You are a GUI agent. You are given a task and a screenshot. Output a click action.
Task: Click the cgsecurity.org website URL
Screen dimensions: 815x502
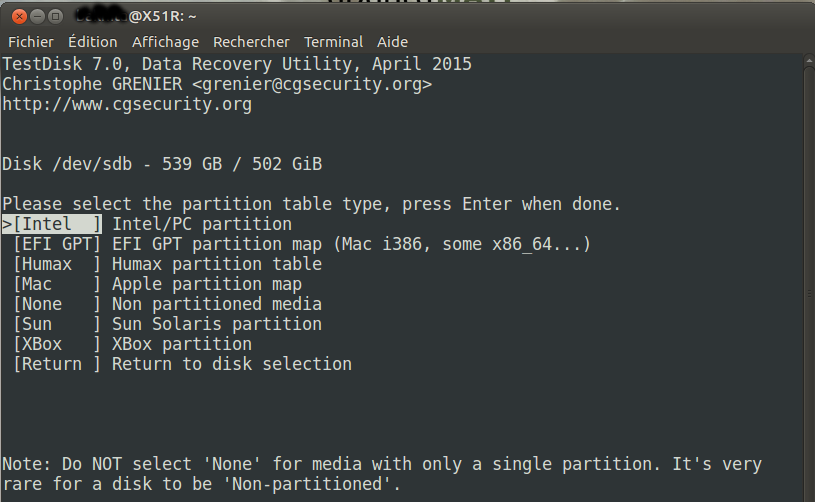pyautogui.click(x=127, y=104)
